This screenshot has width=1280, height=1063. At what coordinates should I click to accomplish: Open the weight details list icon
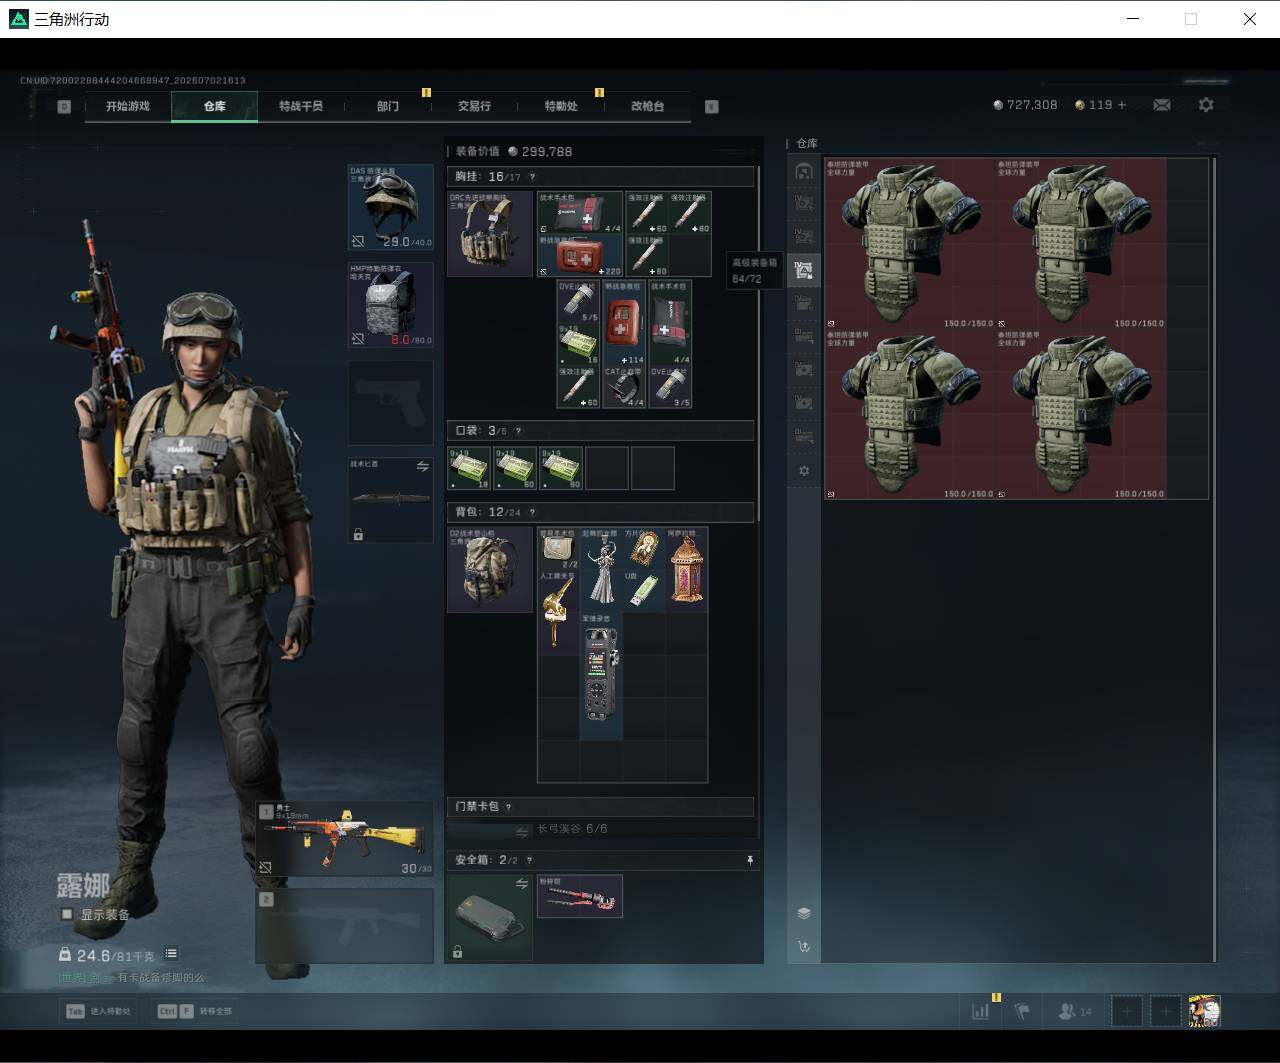(x=171, y=954)
